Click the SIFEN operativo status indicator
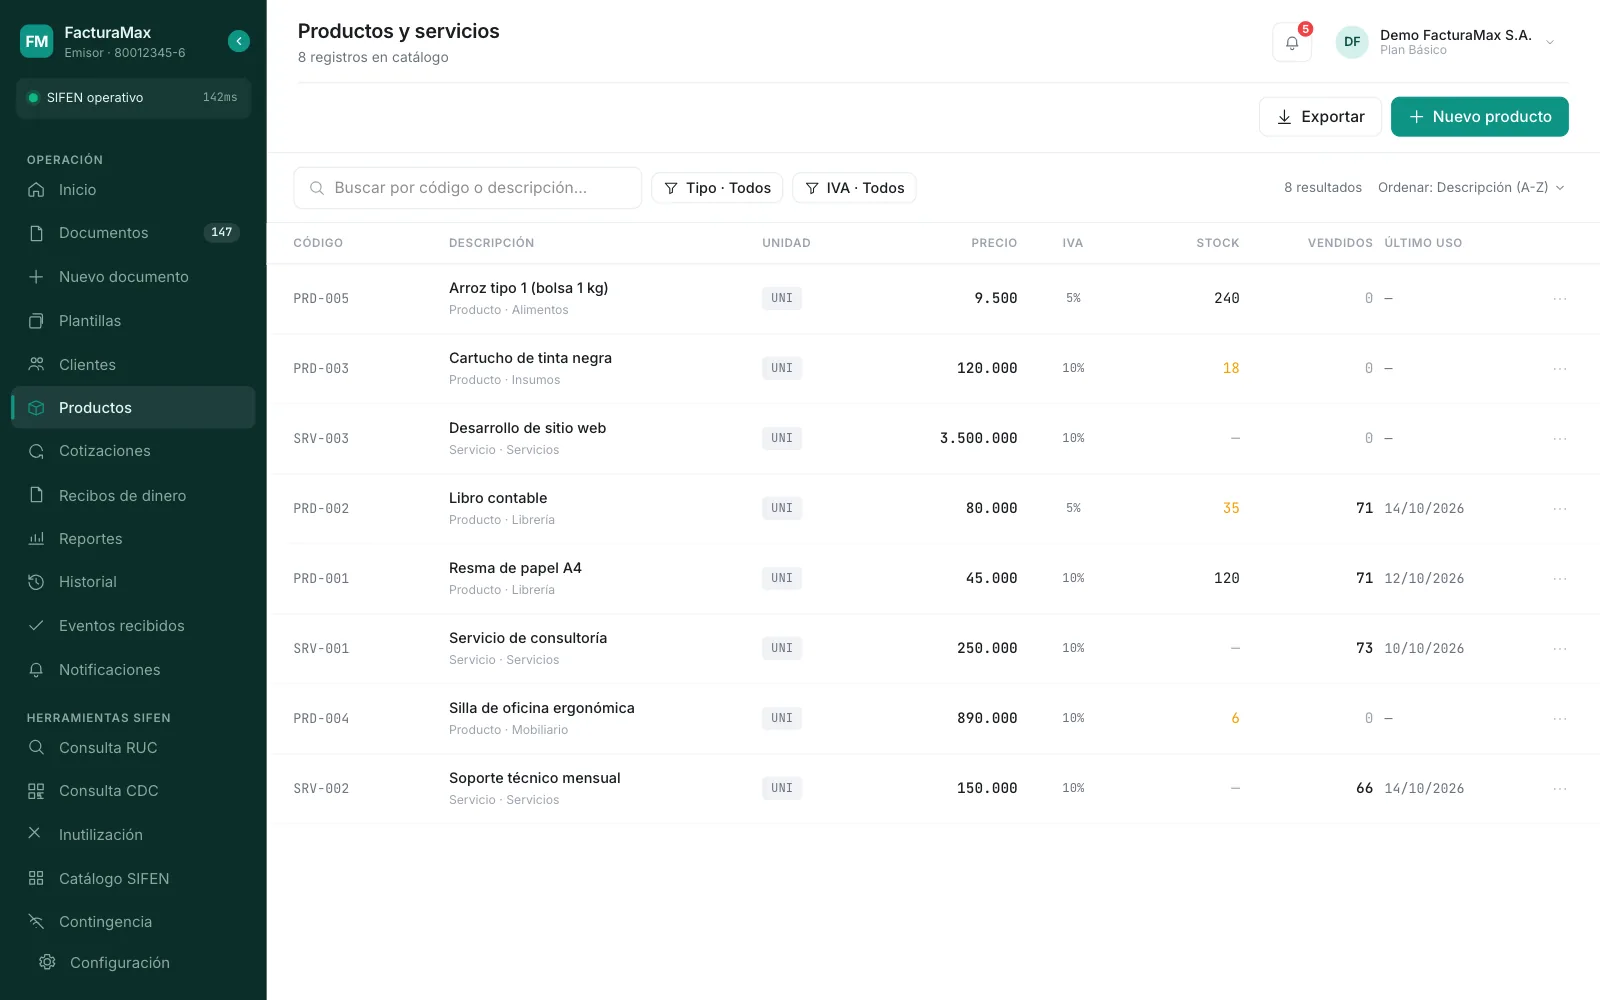The image size is (1600, 1000). [x=133, y=98]
